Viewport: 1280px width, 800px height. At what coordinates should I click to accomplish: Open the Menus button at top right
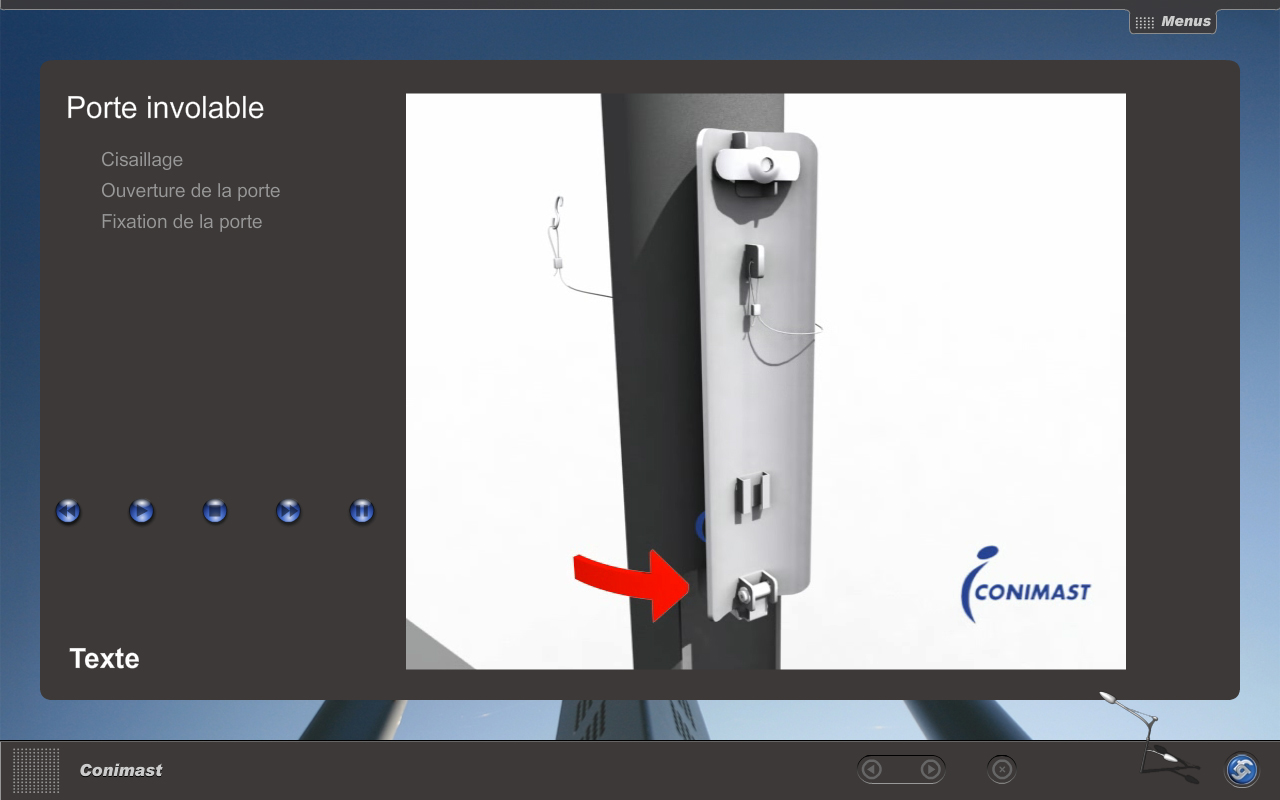point(1173,21)
